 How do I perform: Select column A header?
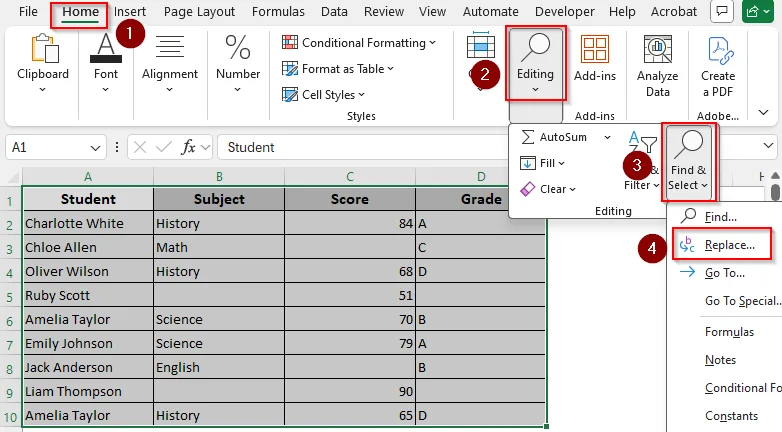88,177
